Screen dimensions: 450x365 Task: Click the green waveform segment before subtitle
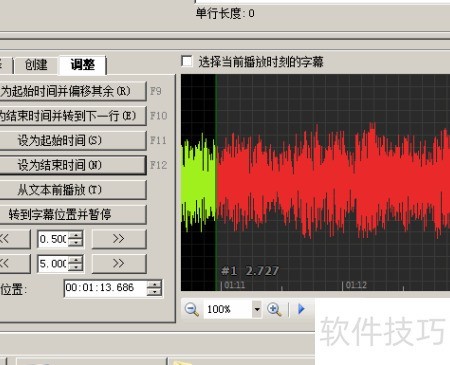[199, 182]
